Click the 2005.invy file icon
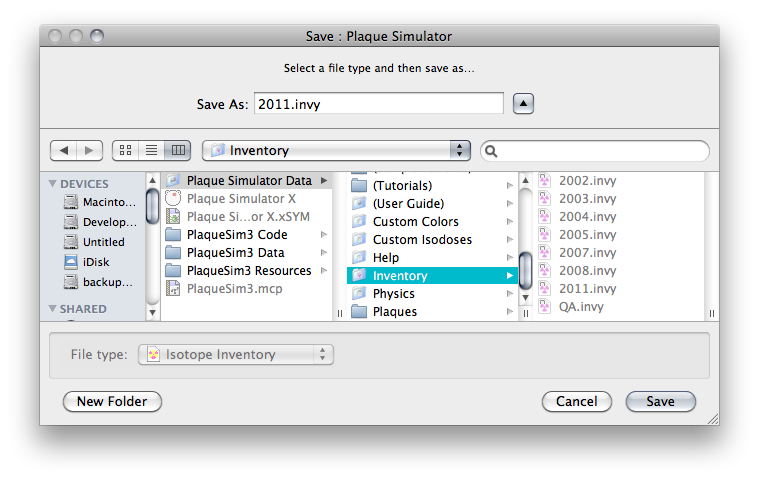This screenshot has height=480, width=759. click(x=545, y=235)
